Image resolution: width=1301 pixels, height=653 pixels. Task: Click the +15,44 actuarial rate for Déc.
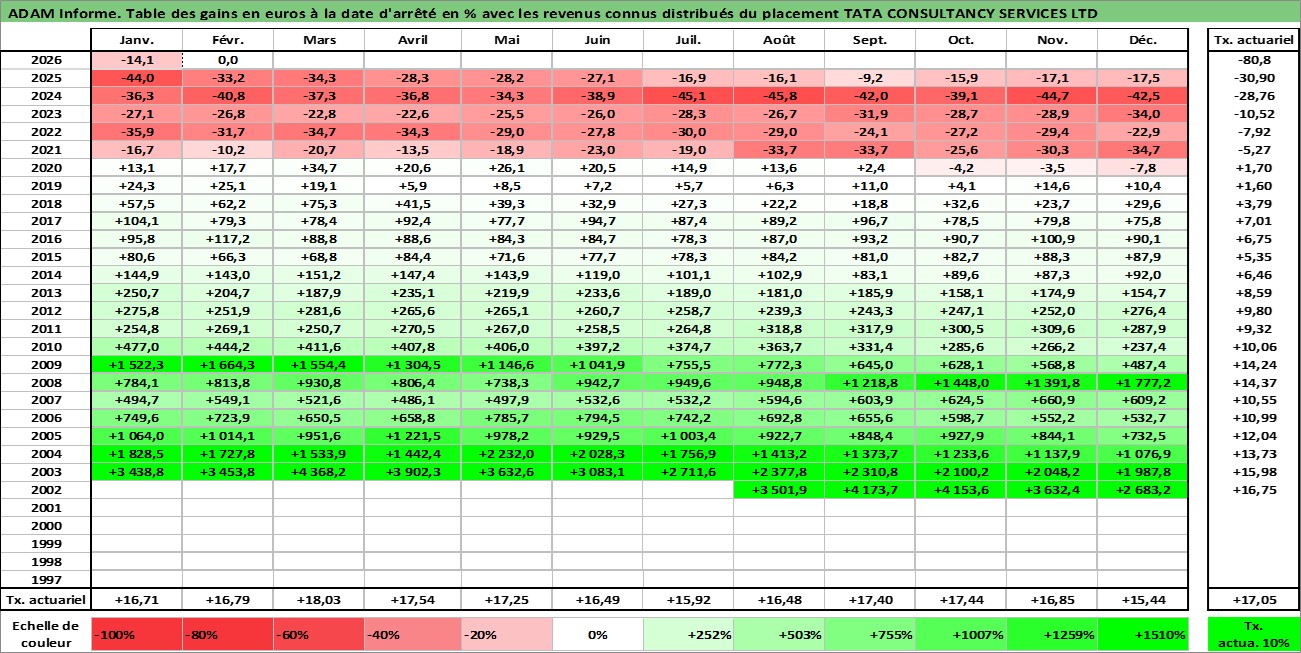1143,600
